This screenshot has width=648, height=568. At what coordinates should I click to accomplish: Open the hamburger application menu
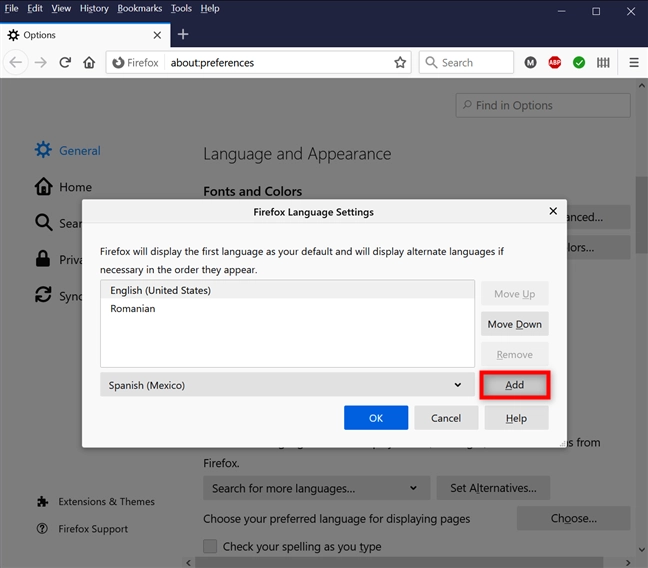tap(634, 62)
